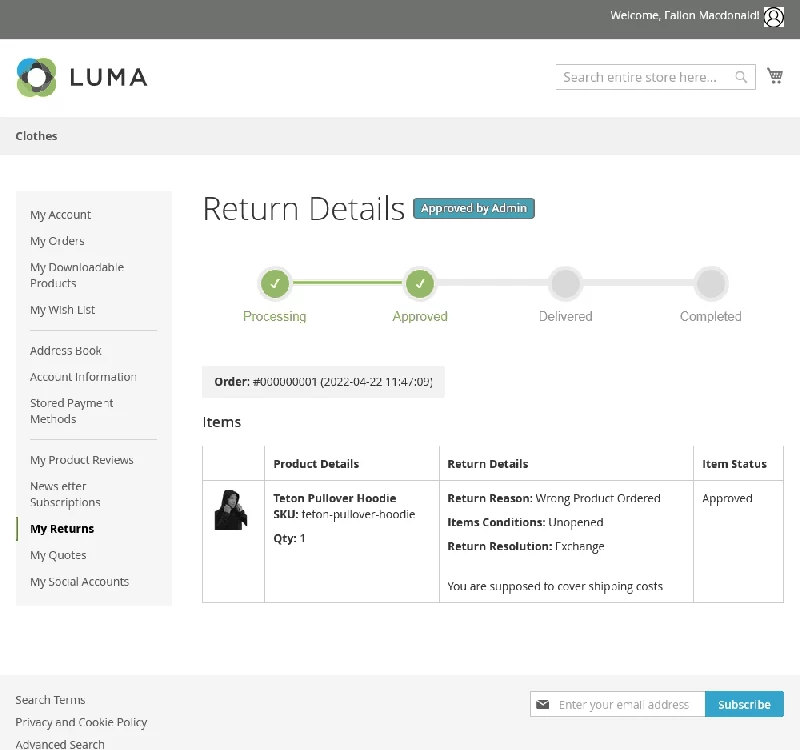Click the Completed step circle
The height and width of the screenshot is (750, 800).
coord(711,283)
